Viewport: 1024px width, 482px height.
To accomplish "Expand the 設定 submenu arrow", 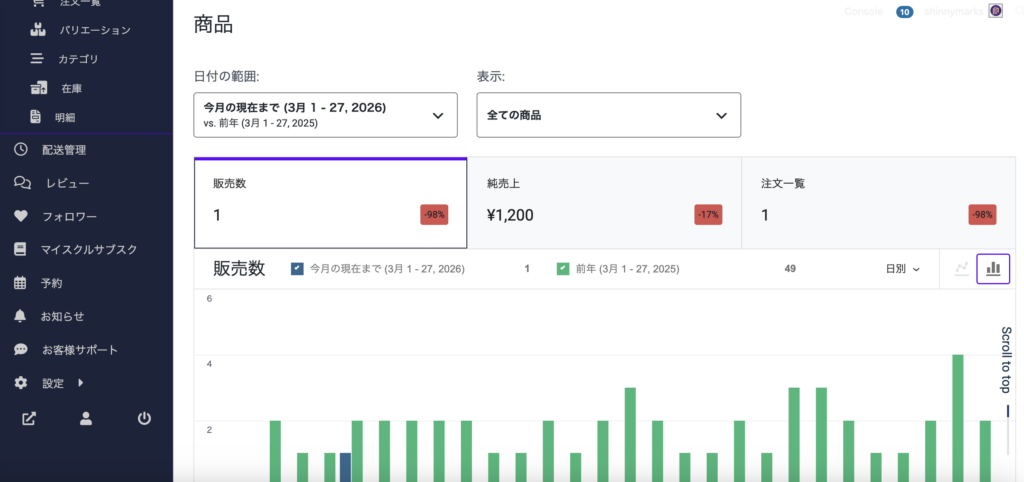I will coord(80,383).
